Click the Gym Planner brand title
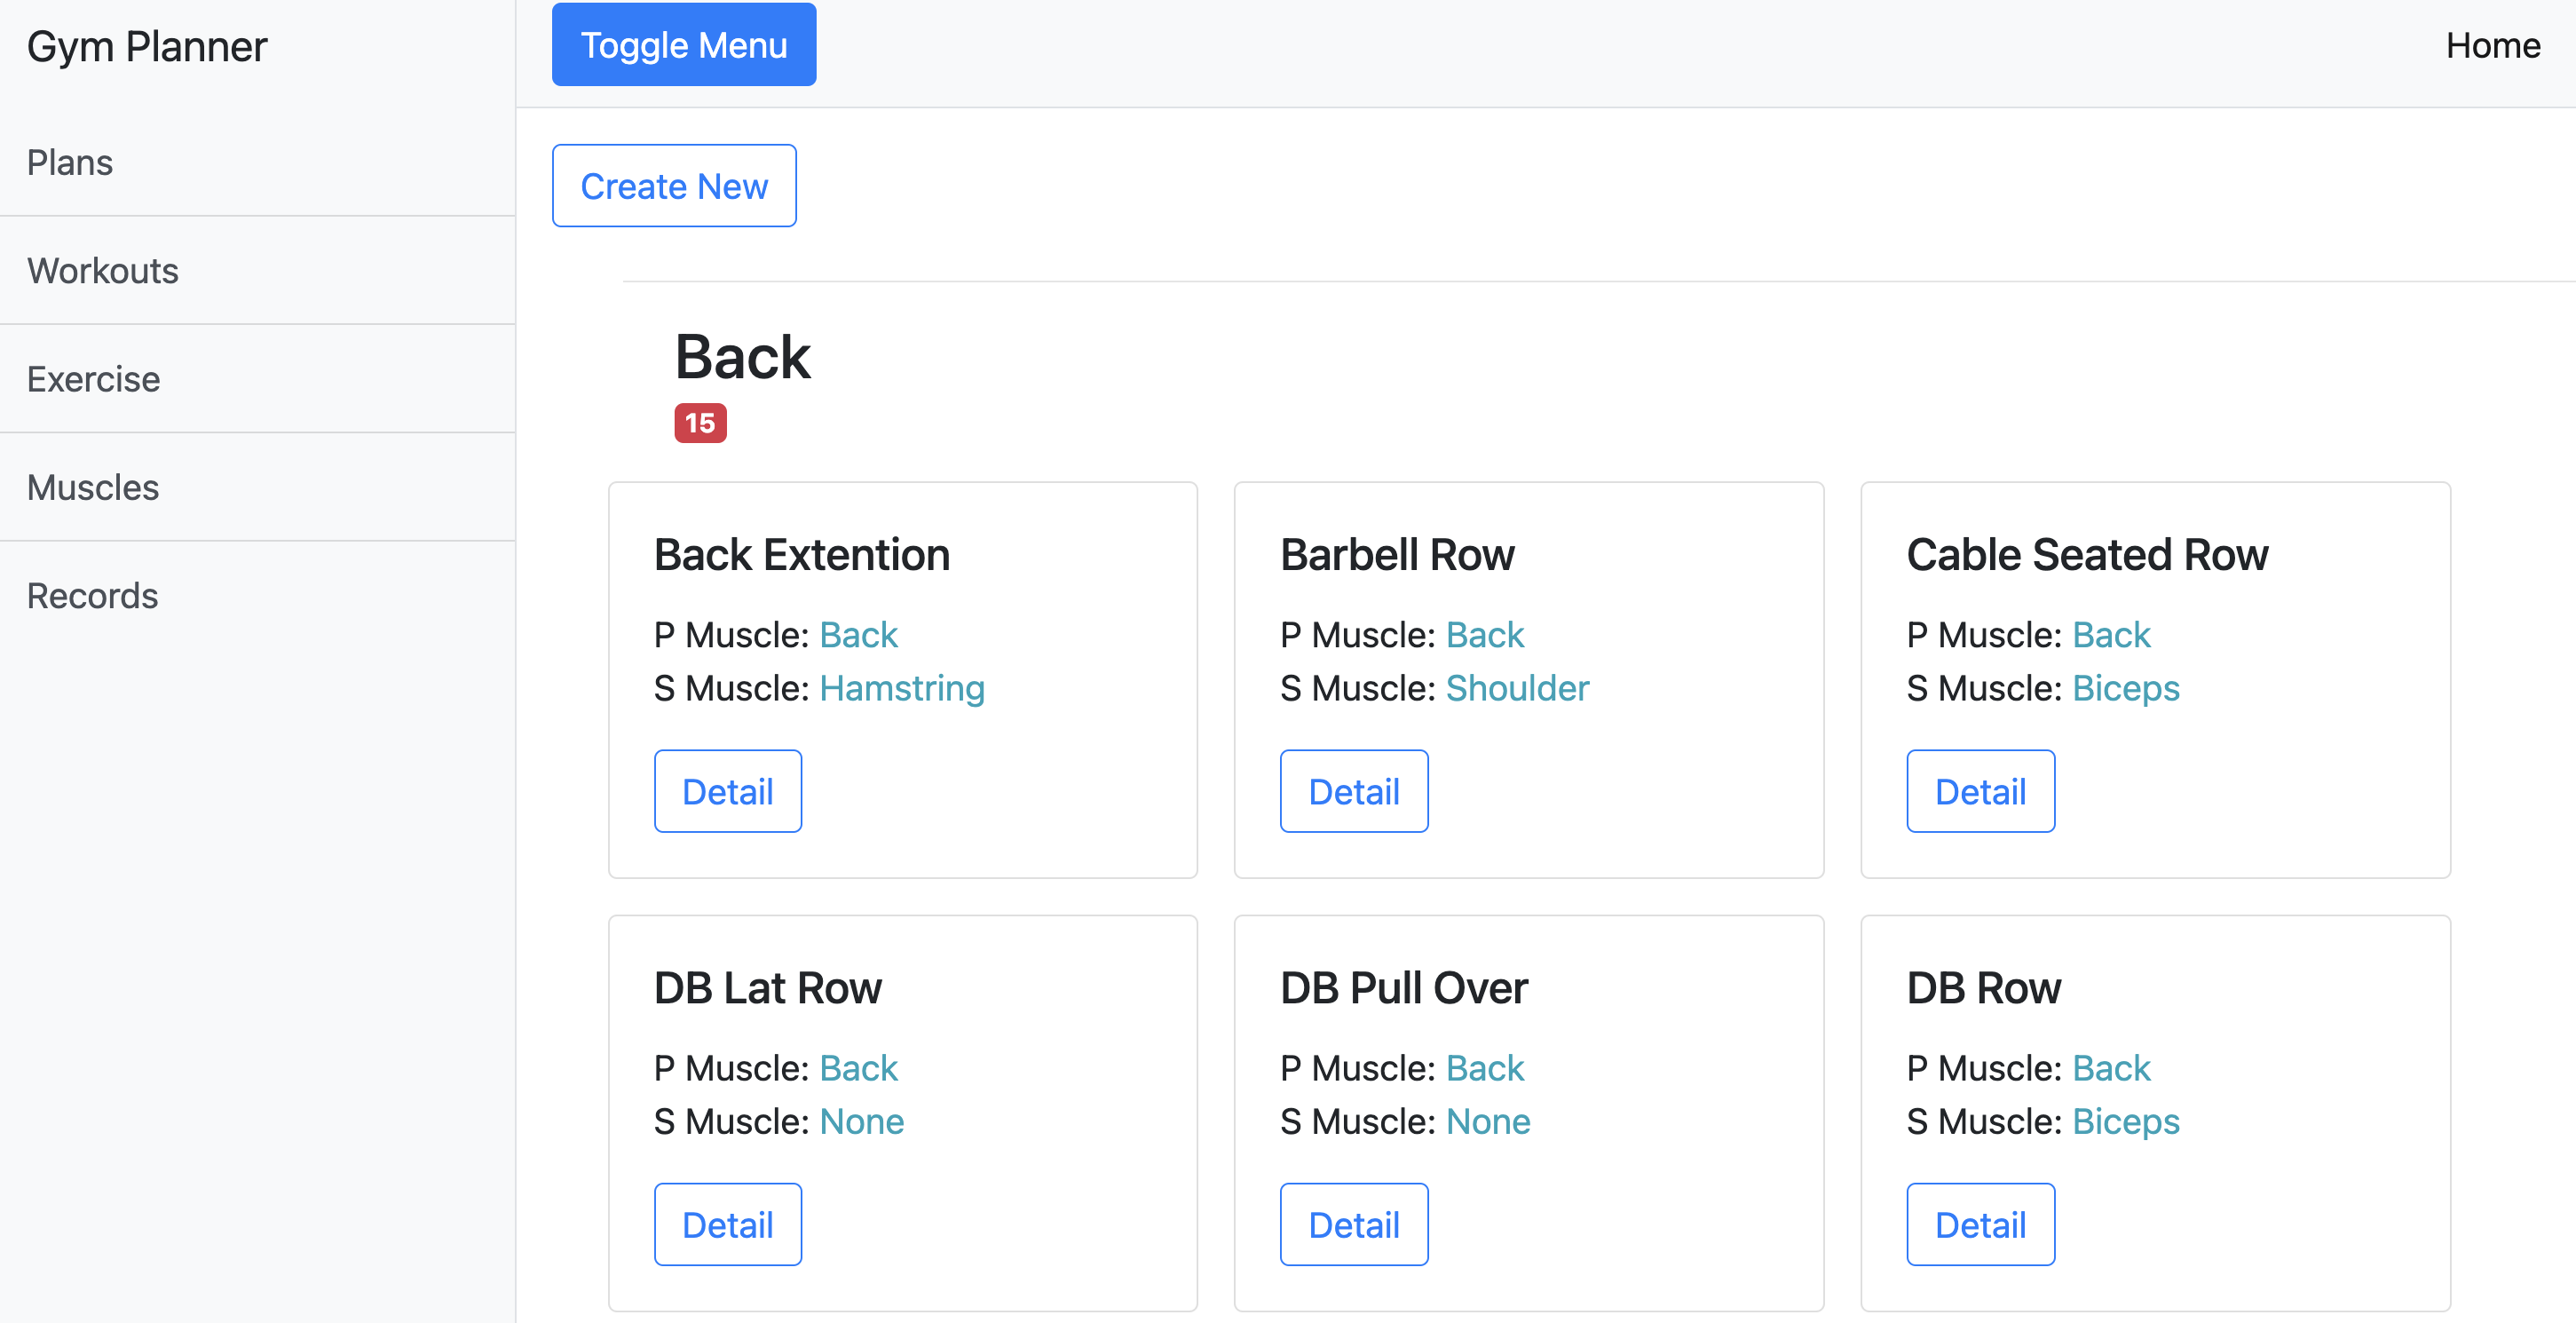Viewport: 2576px width, 1323px height. [147, 47]
